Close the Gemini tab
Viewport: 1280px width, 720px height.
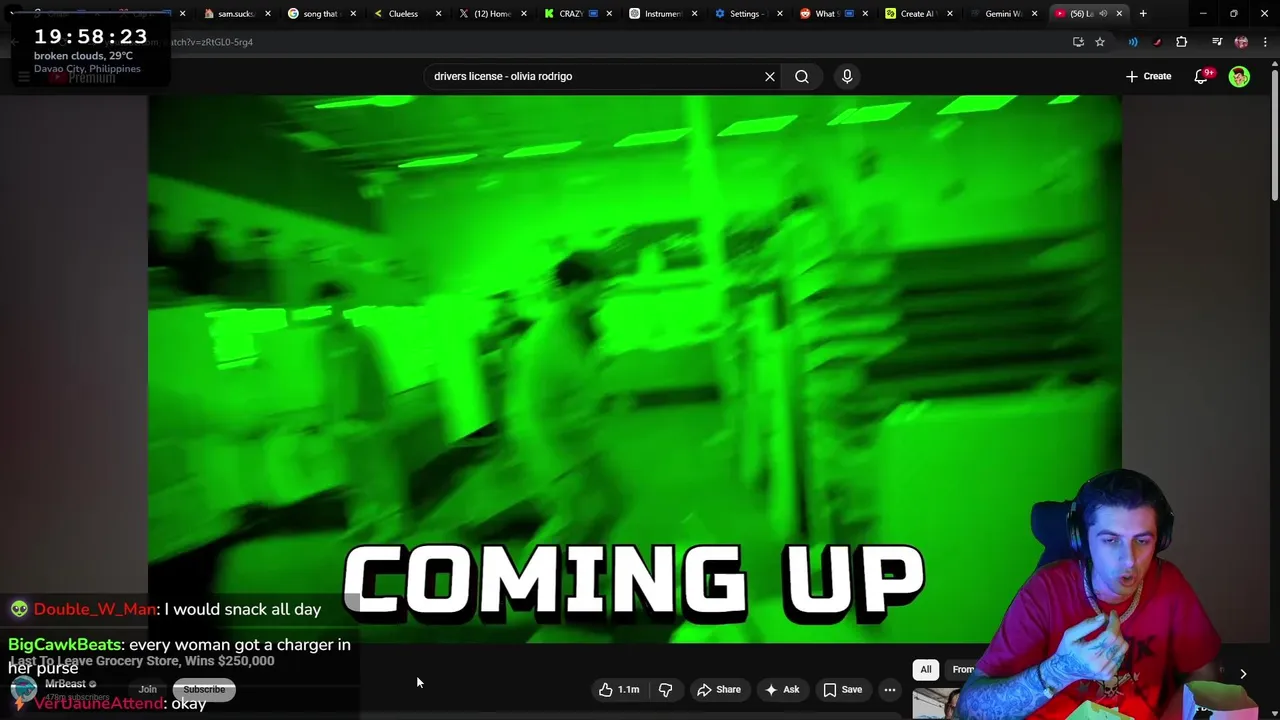[x=1034, y=14]
